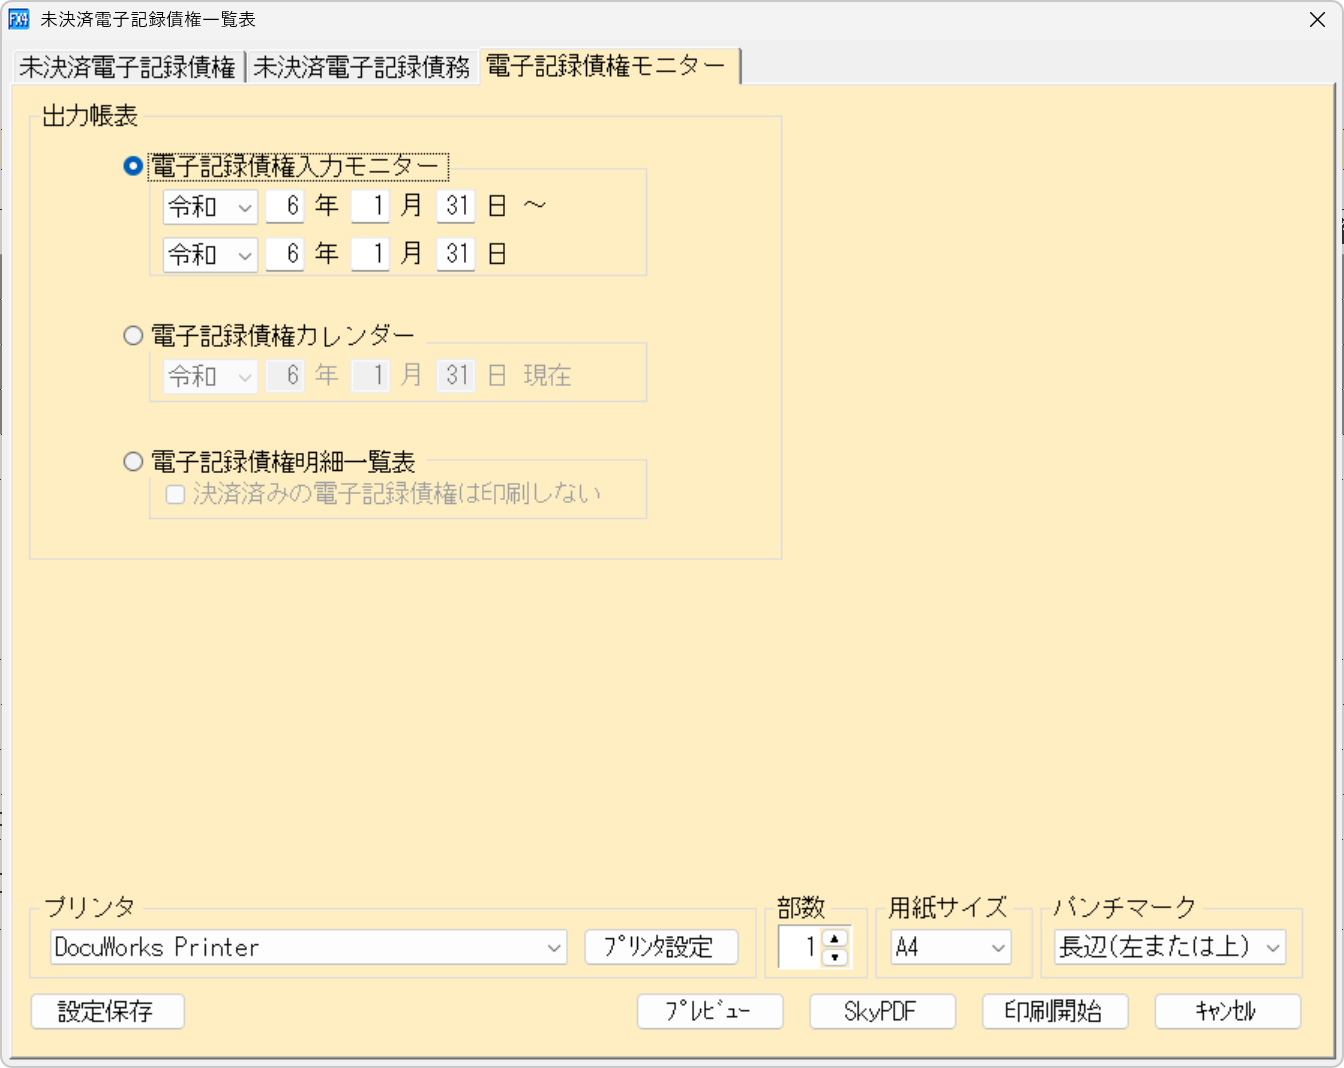
Task: Open the プレビュー preview
Action: 710,1011
